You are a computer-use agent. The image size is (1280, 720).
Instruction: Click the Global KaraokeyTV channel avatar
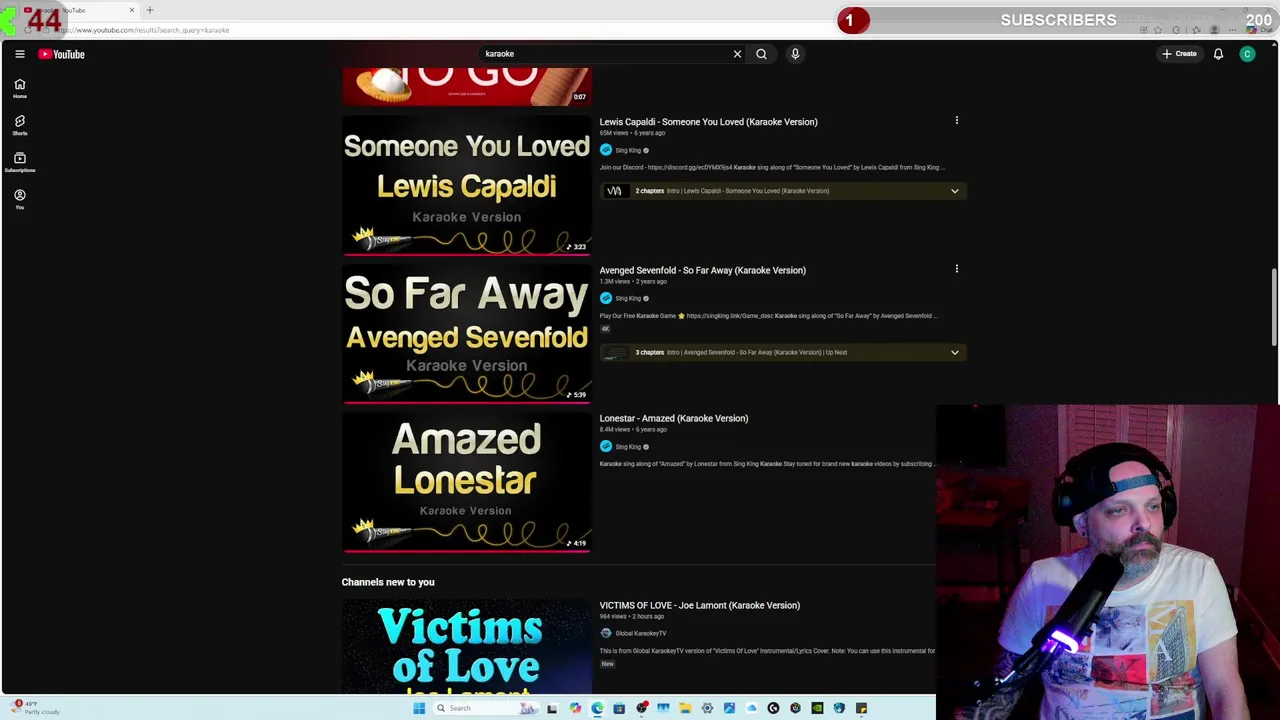[605, 633]
